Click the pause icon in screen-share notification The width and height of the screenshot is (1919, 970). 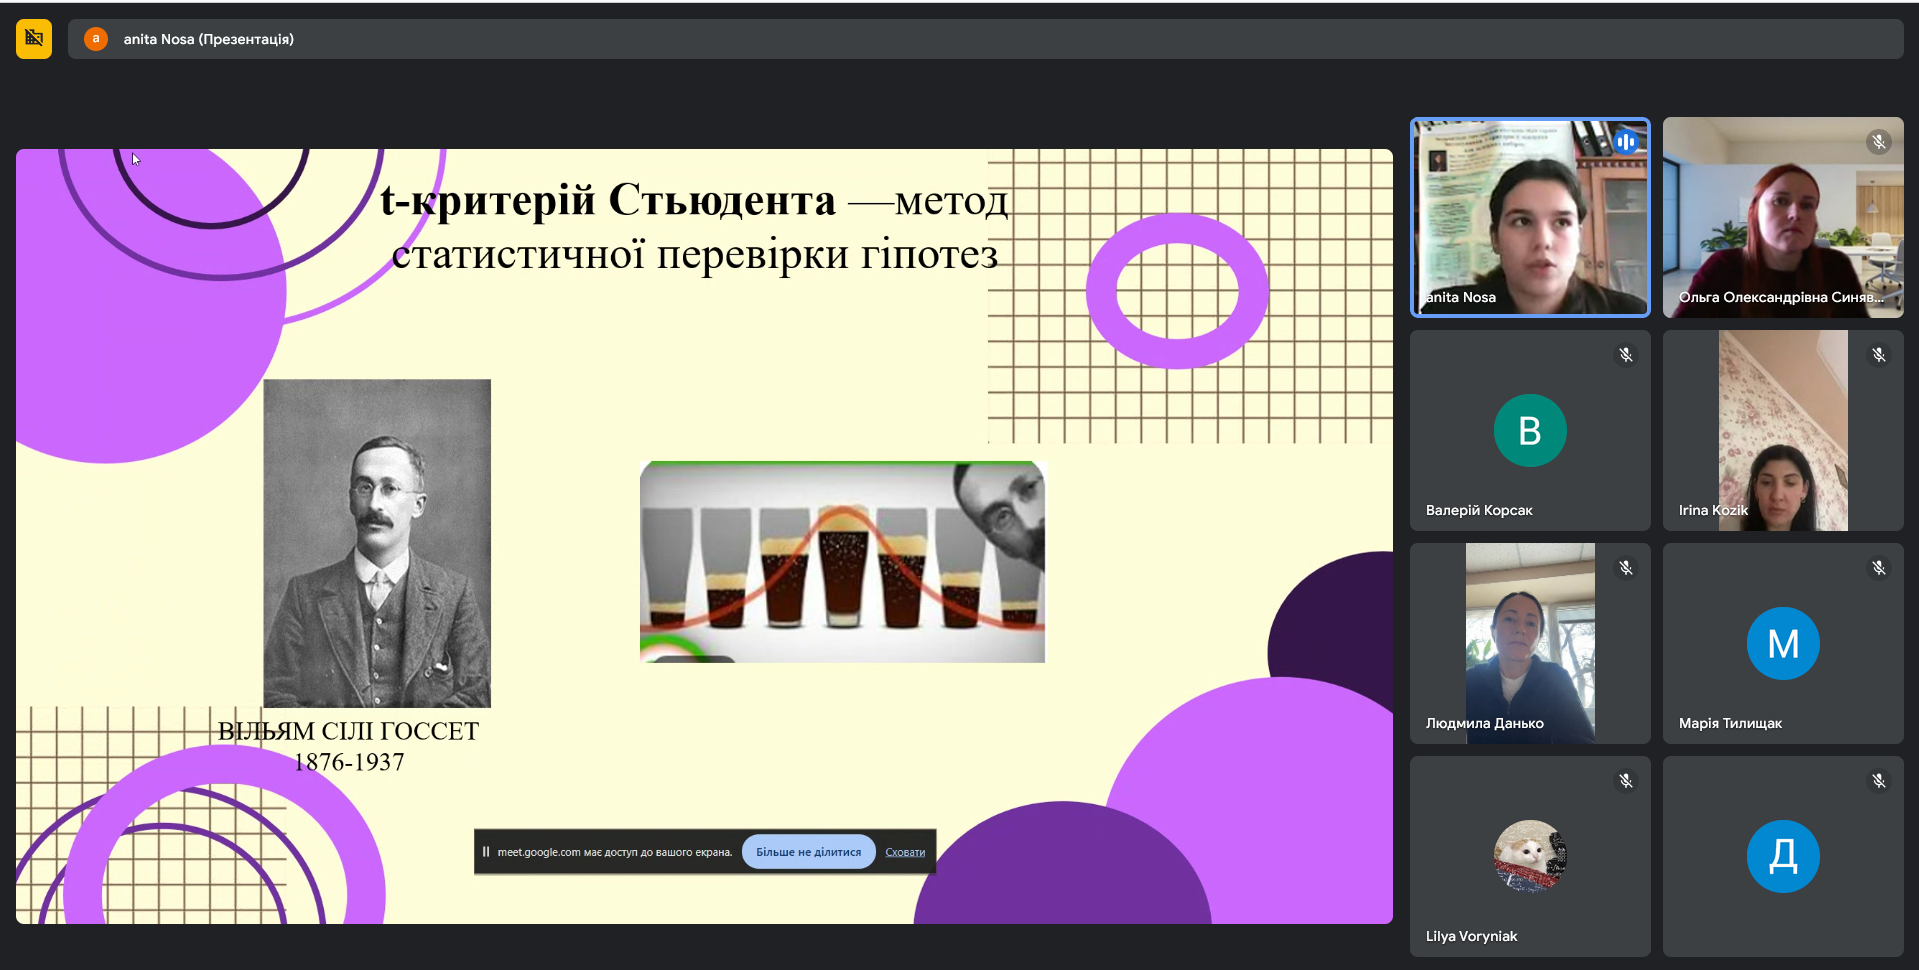pos(486,852)
